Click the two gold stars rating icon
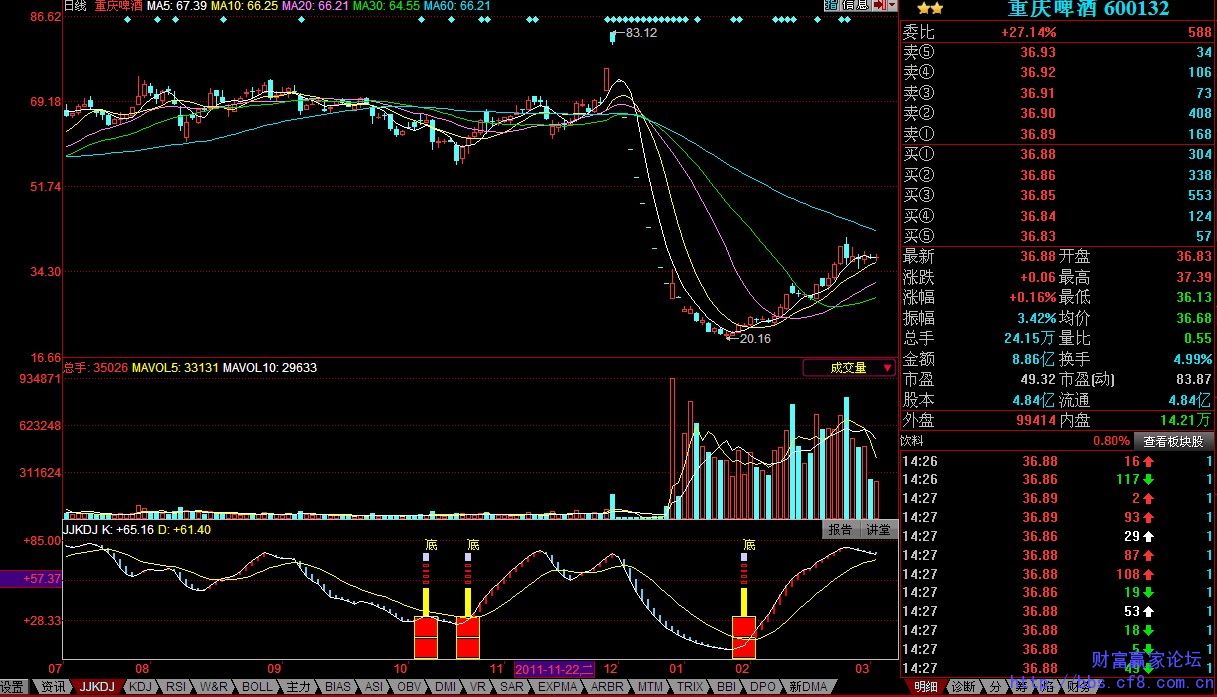The width and height of the screenshot is (1217, 697). coord(929,9)
